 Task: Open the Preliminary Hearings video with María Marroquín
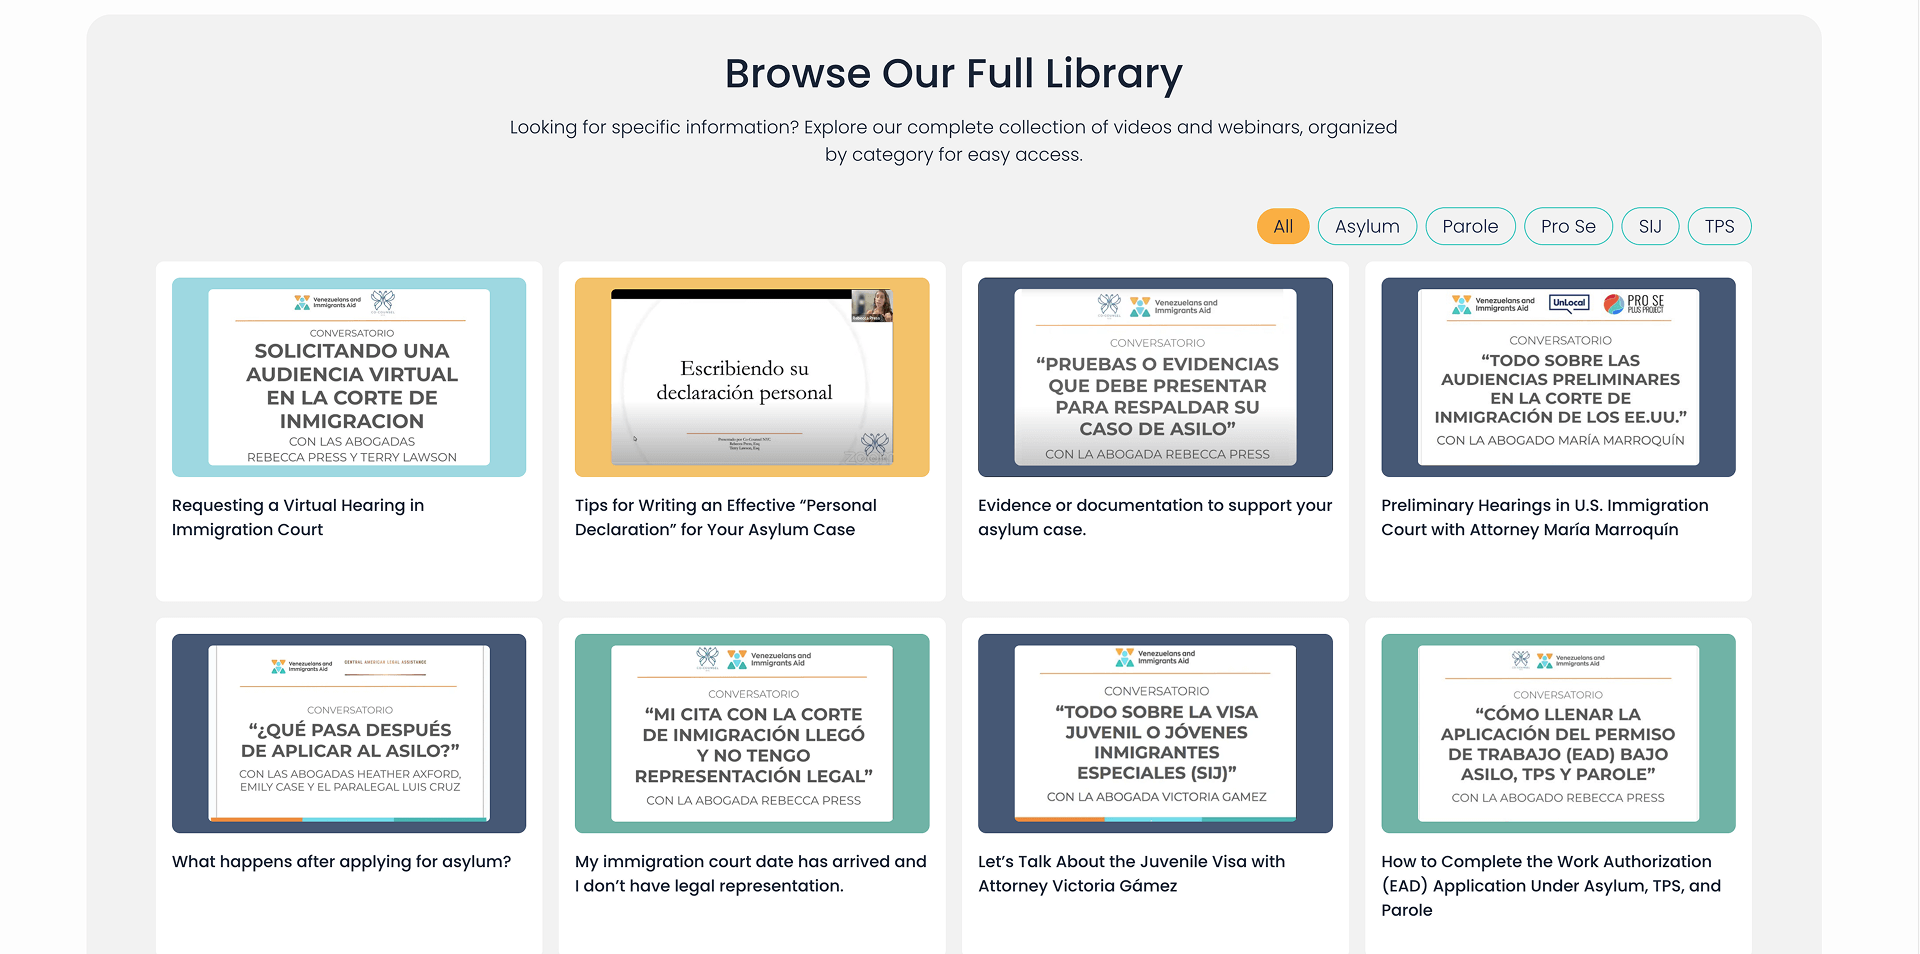click(1545, 517)
